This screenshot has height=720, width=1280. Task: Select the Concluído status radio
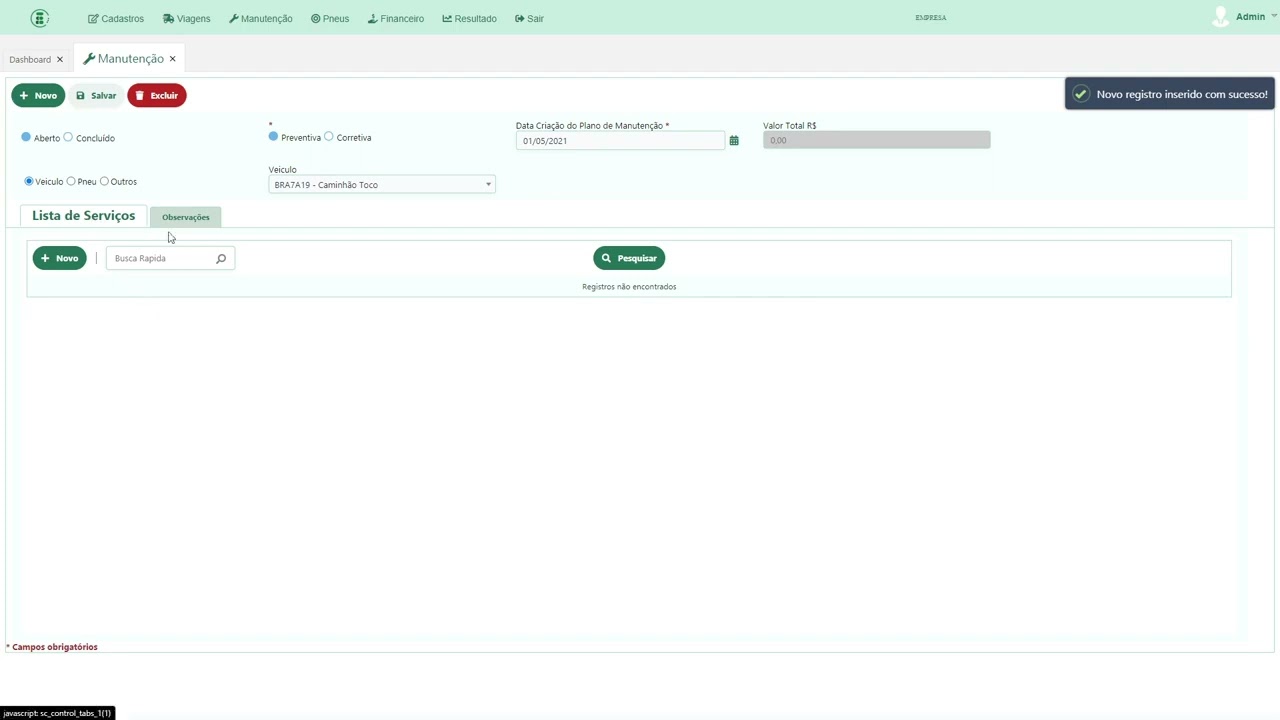click(x=68, y=137)
